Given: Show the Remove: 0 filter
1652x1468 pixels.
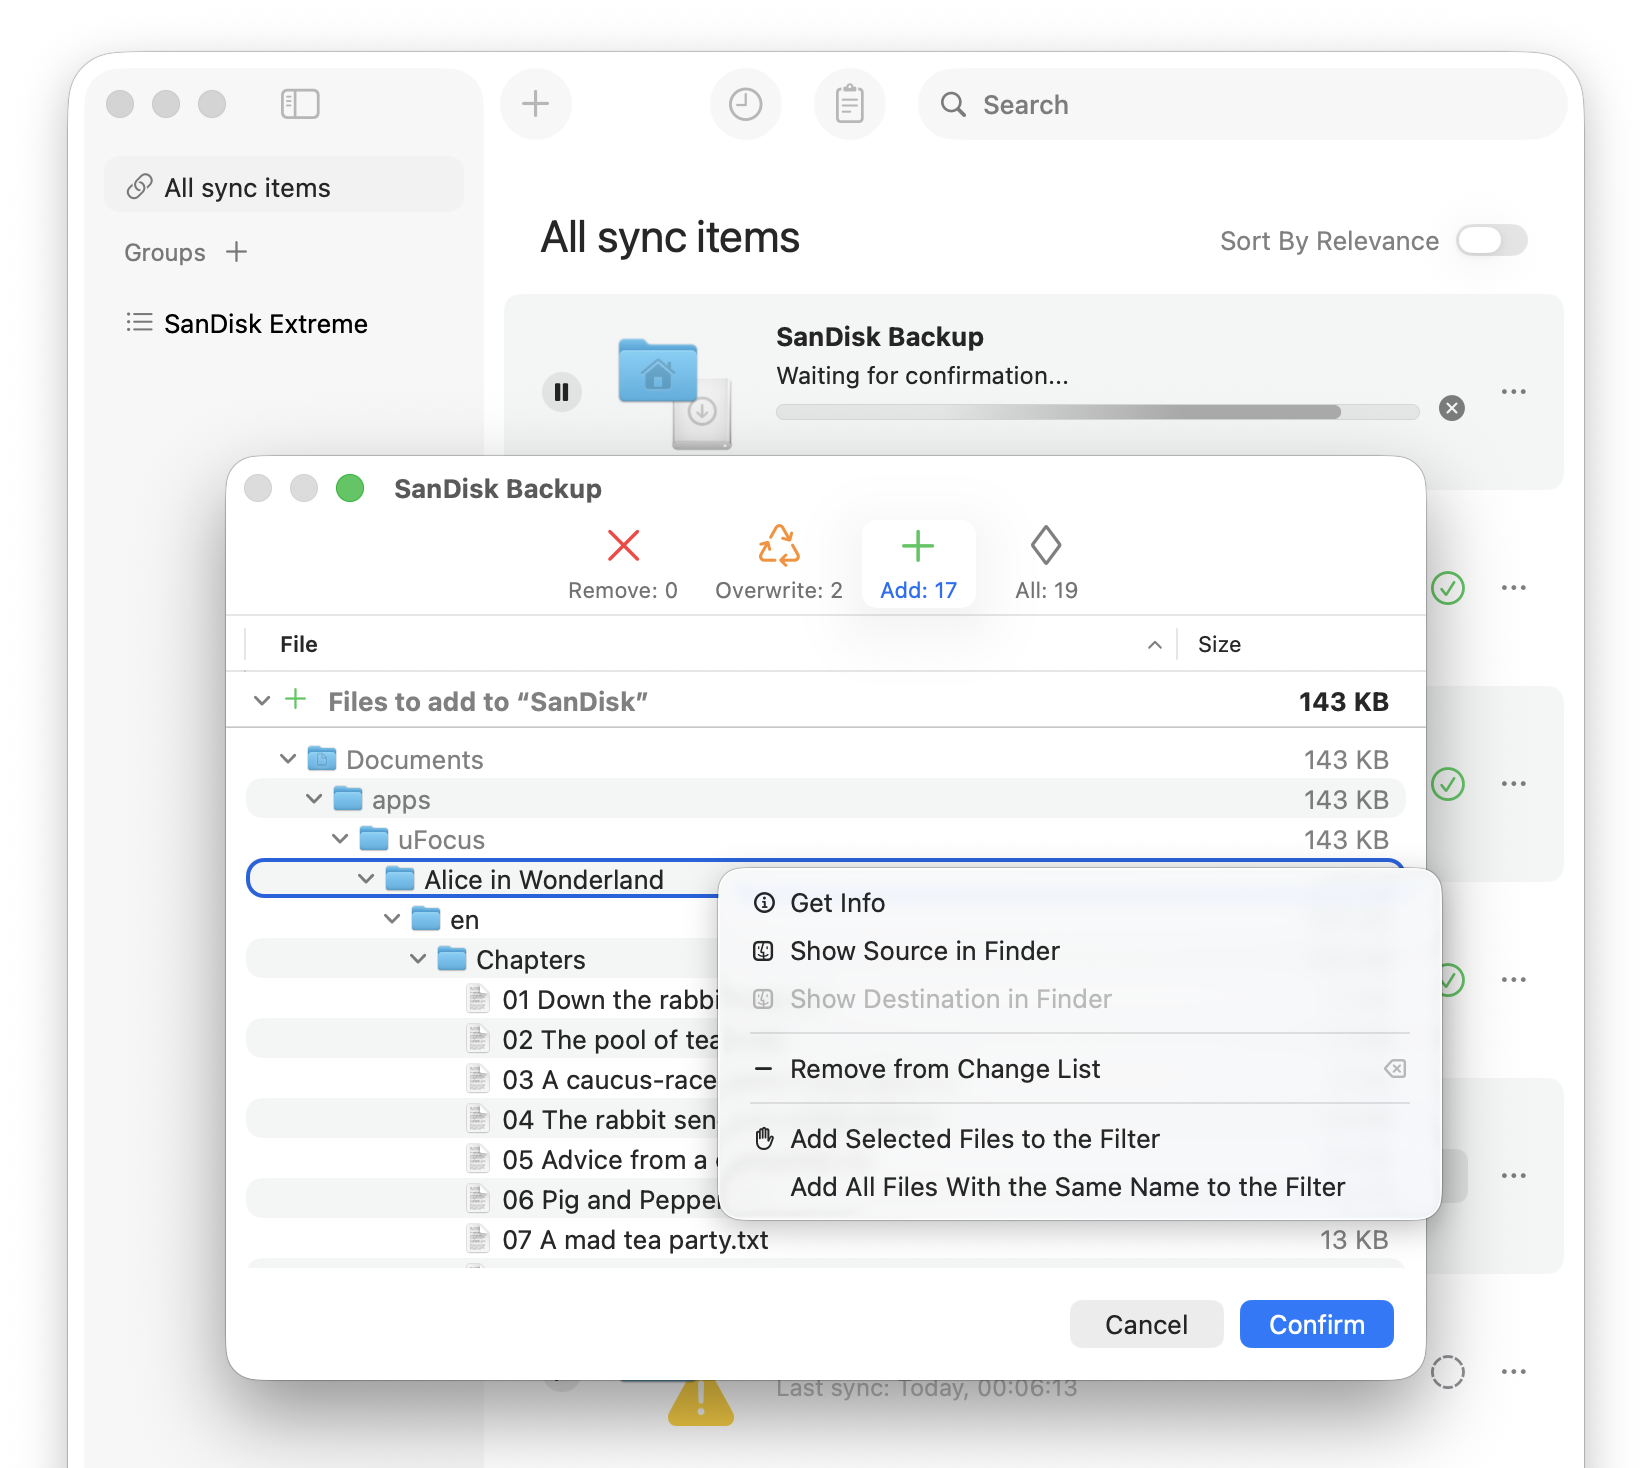Looking at the screenshot, I should (623, 564).
